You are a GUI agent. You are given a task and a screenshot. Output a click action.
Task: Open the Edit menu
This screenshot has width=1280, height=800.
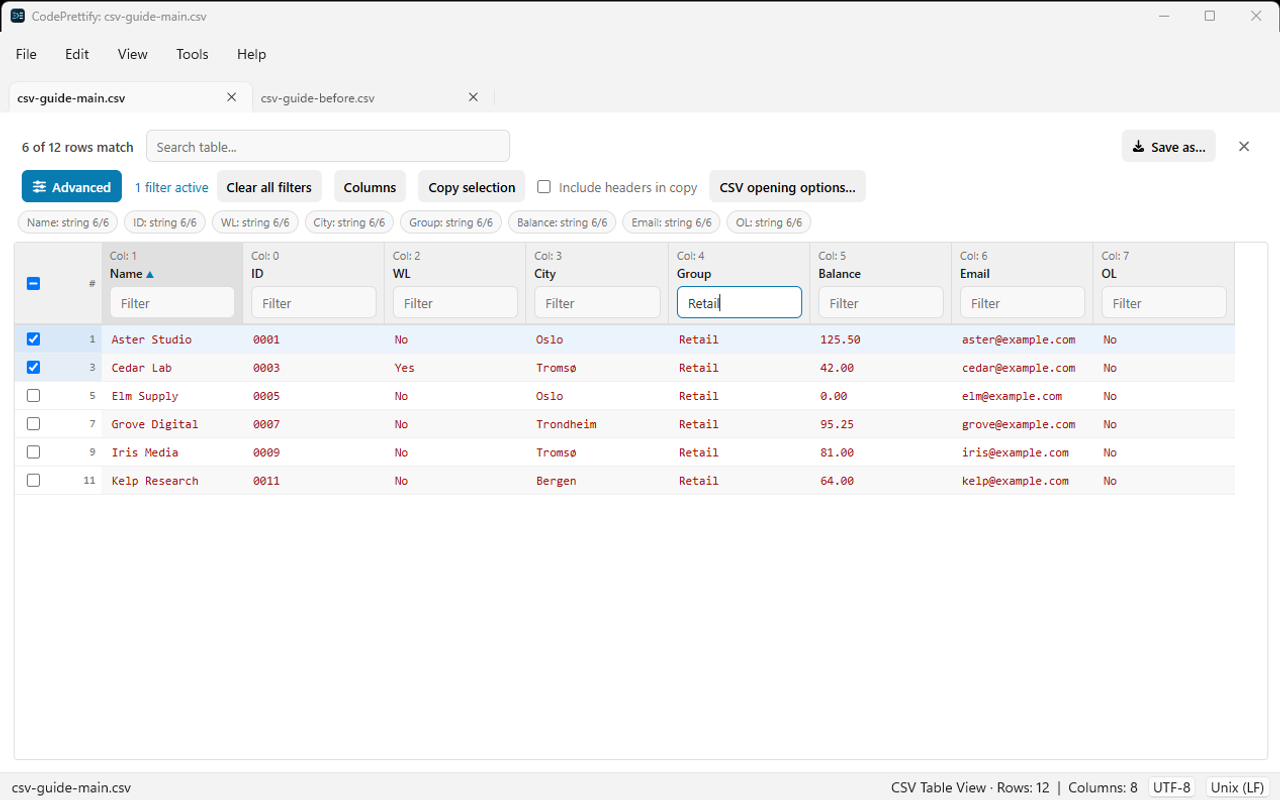[77, 54]
